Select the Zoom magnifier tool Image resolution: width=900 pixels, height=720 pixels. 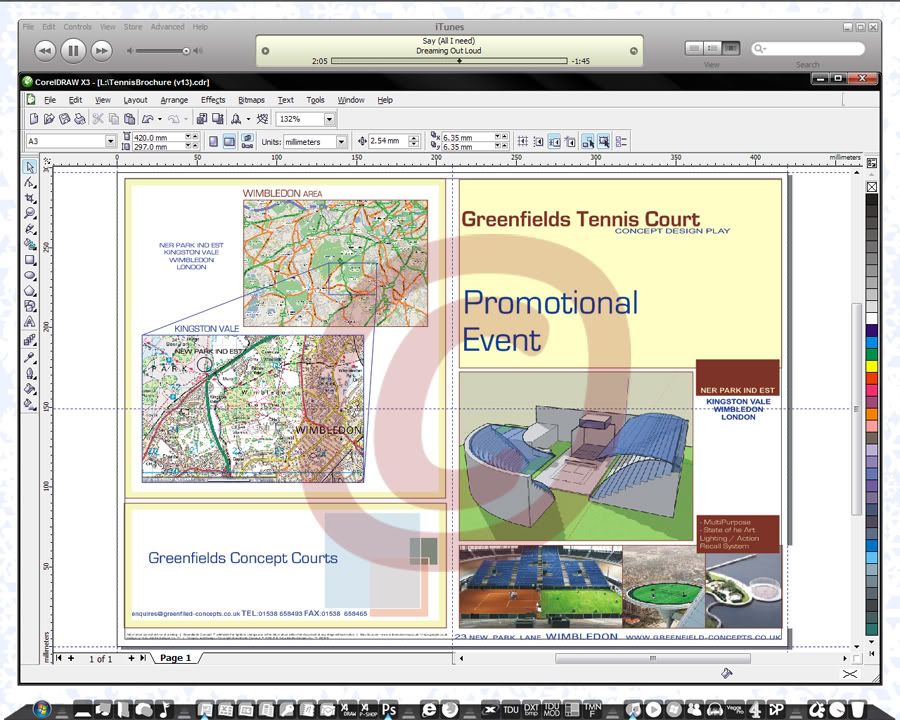30,213
